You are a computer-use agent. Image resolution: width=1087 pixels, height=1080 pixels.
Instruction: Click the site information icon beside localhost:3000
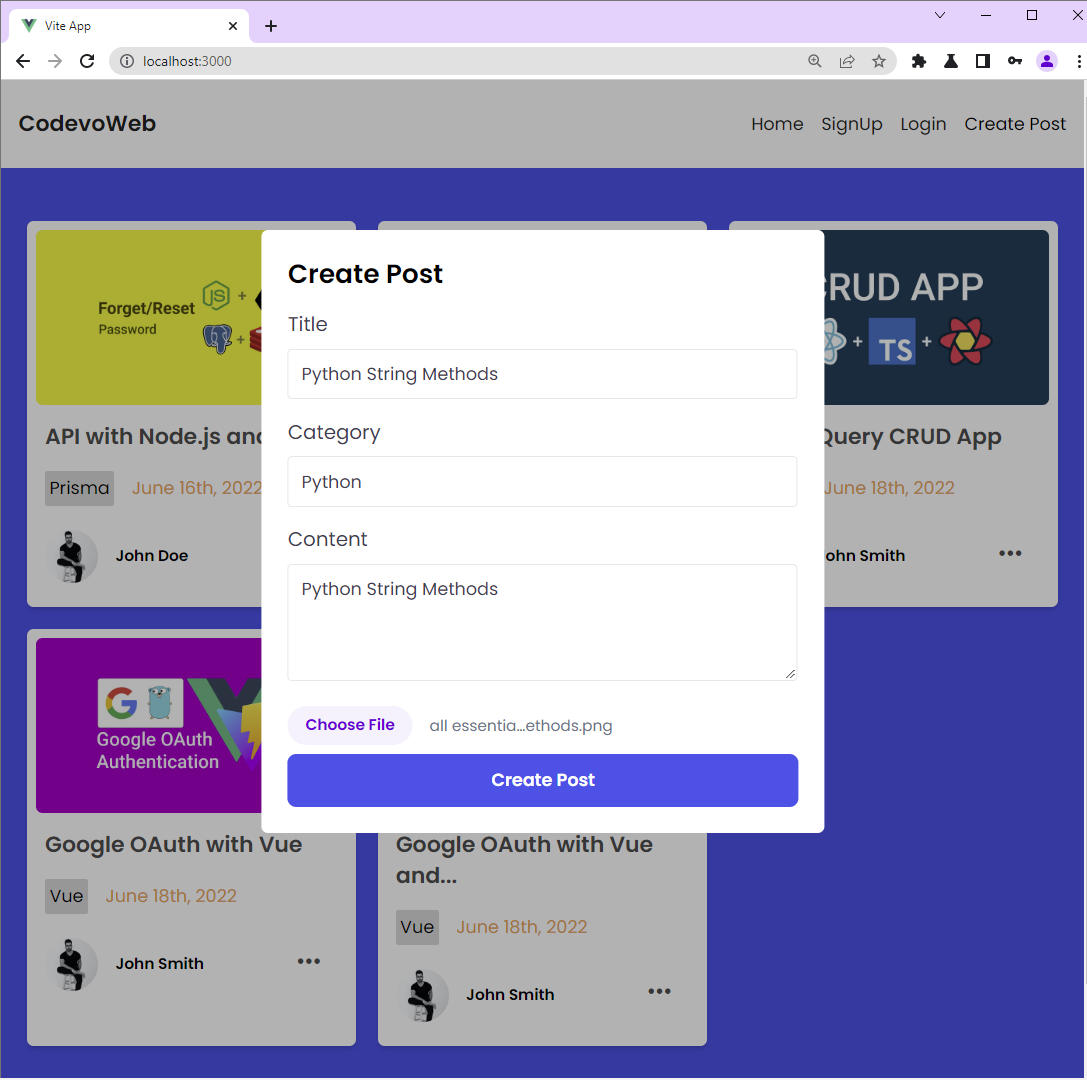click(x=126, y=60)
